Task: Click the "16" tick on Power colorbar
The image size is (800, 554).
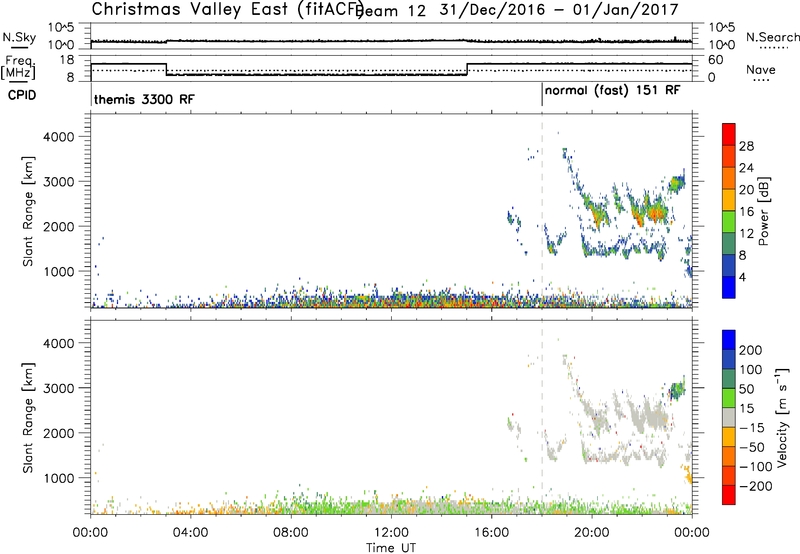Action: (x=746, y=212)
